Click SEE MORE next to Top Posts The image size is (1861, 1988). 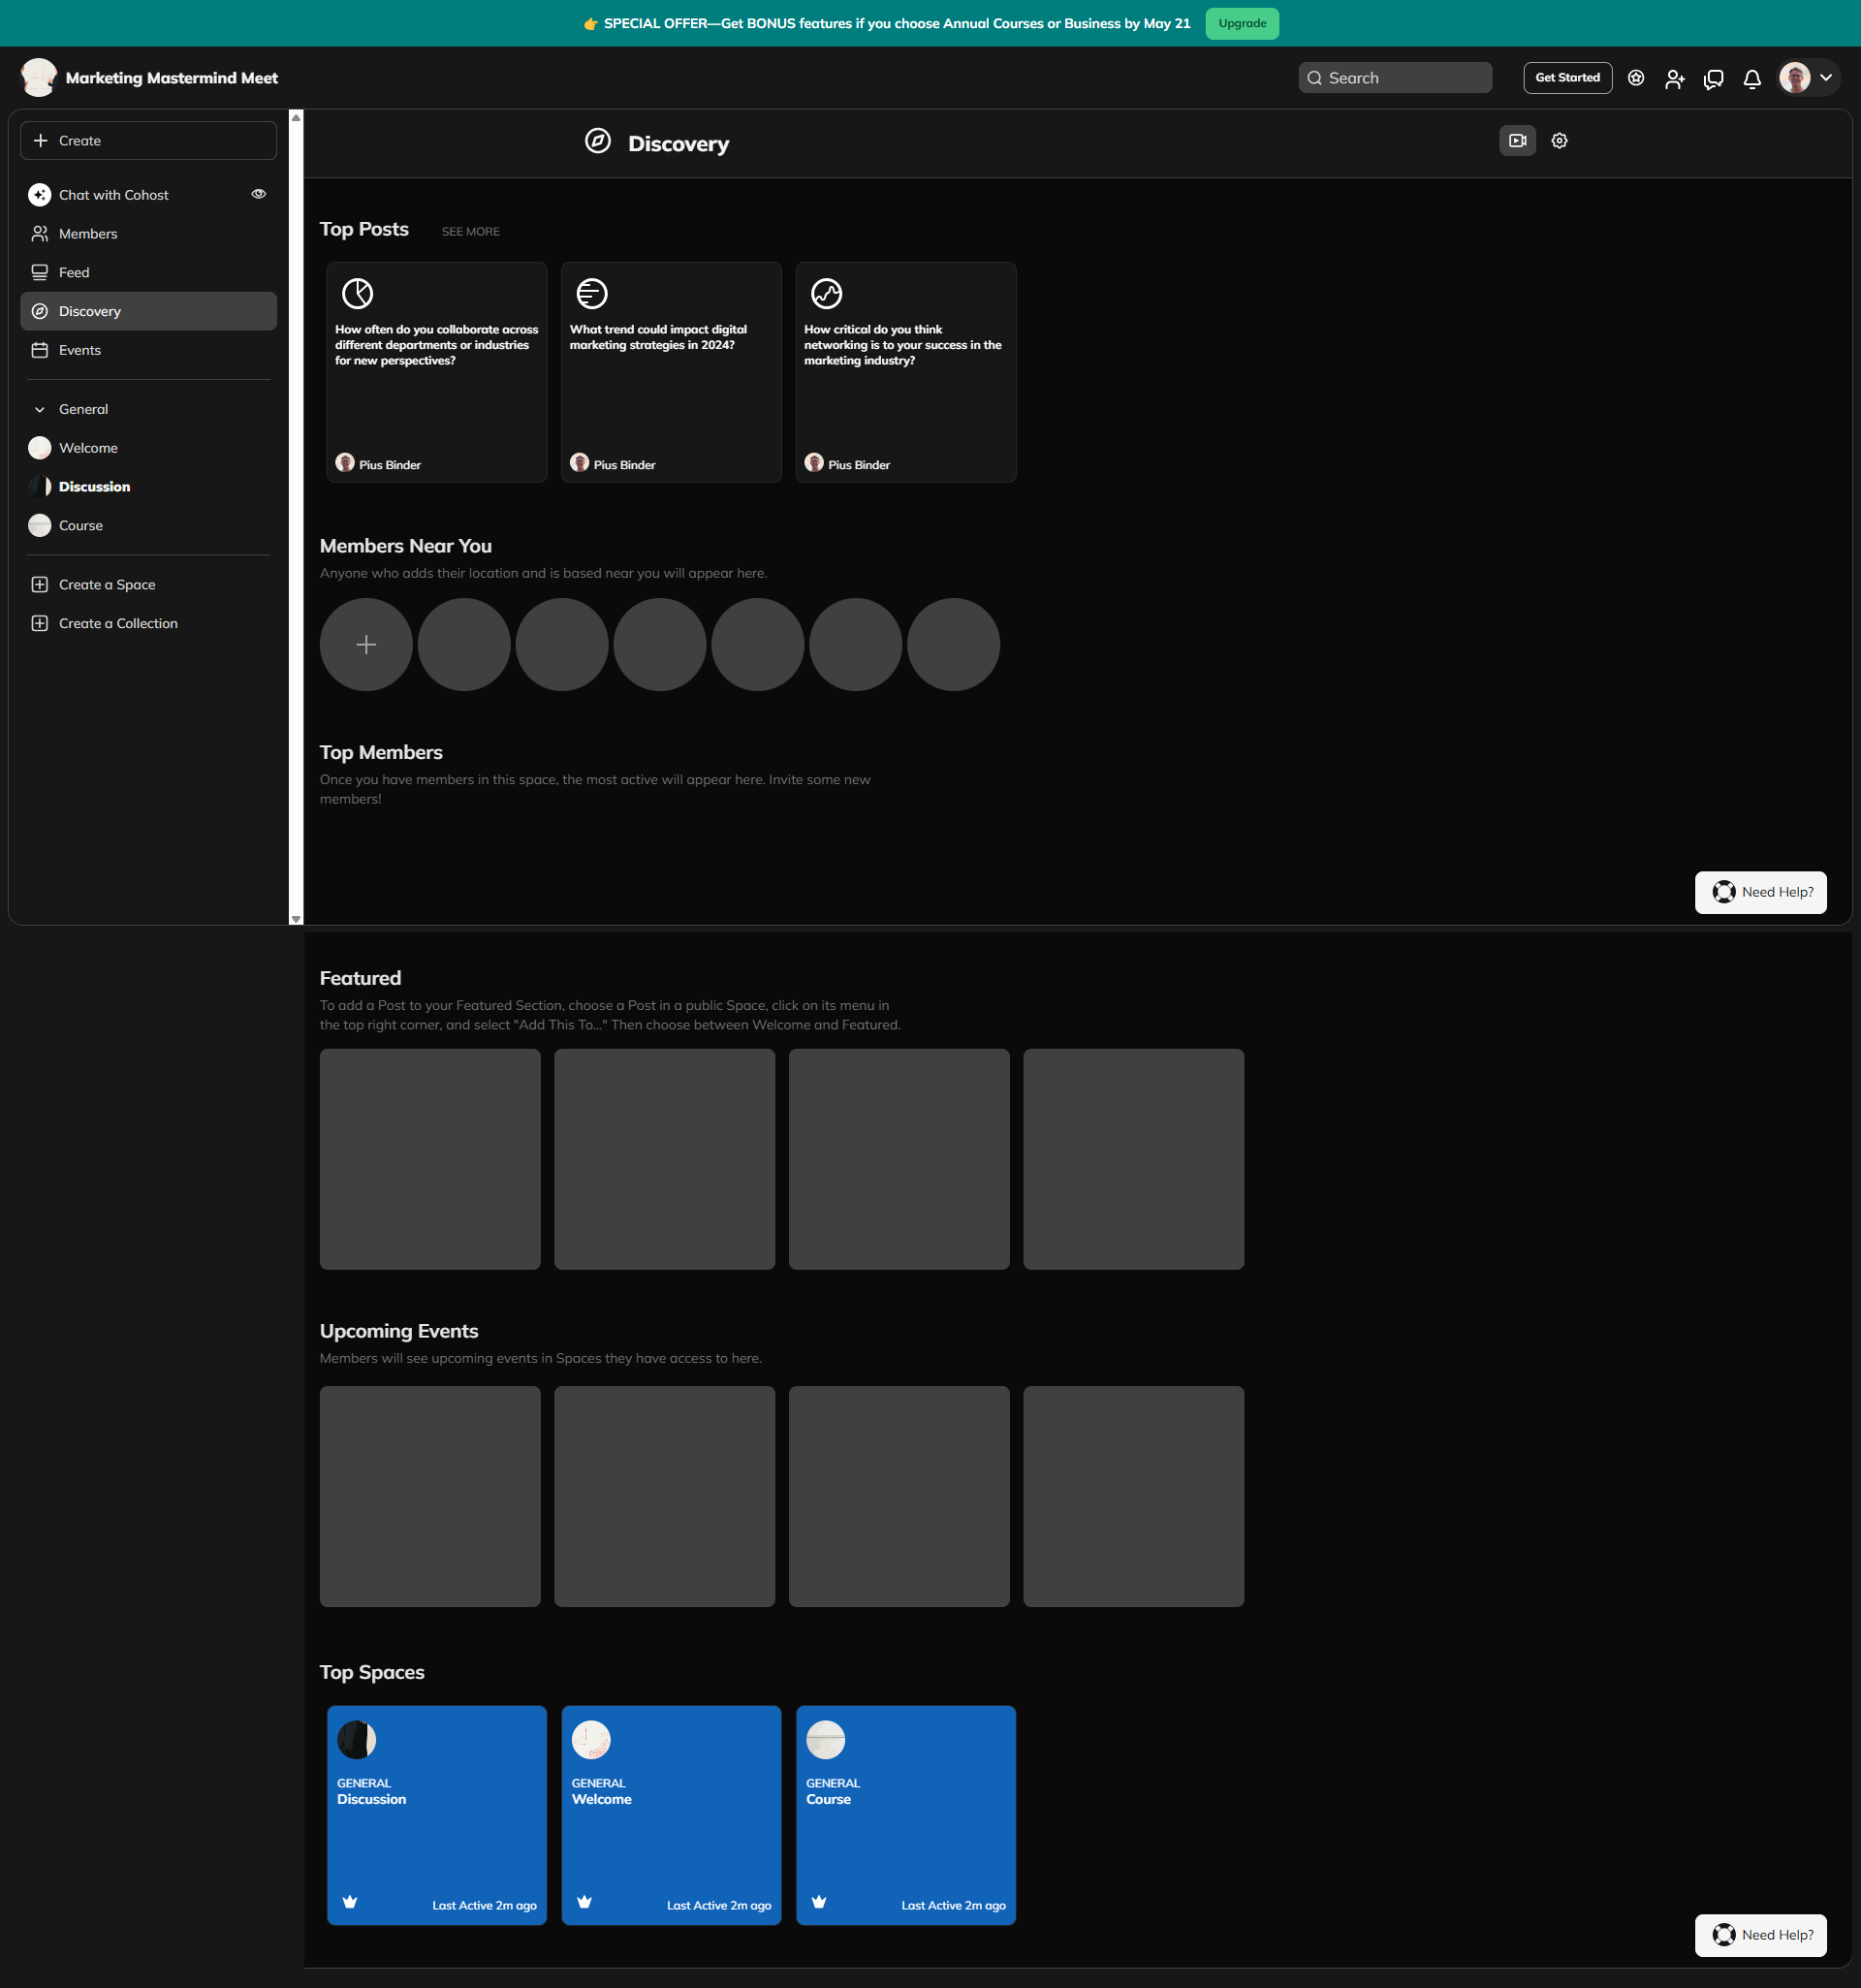(470, 232)
